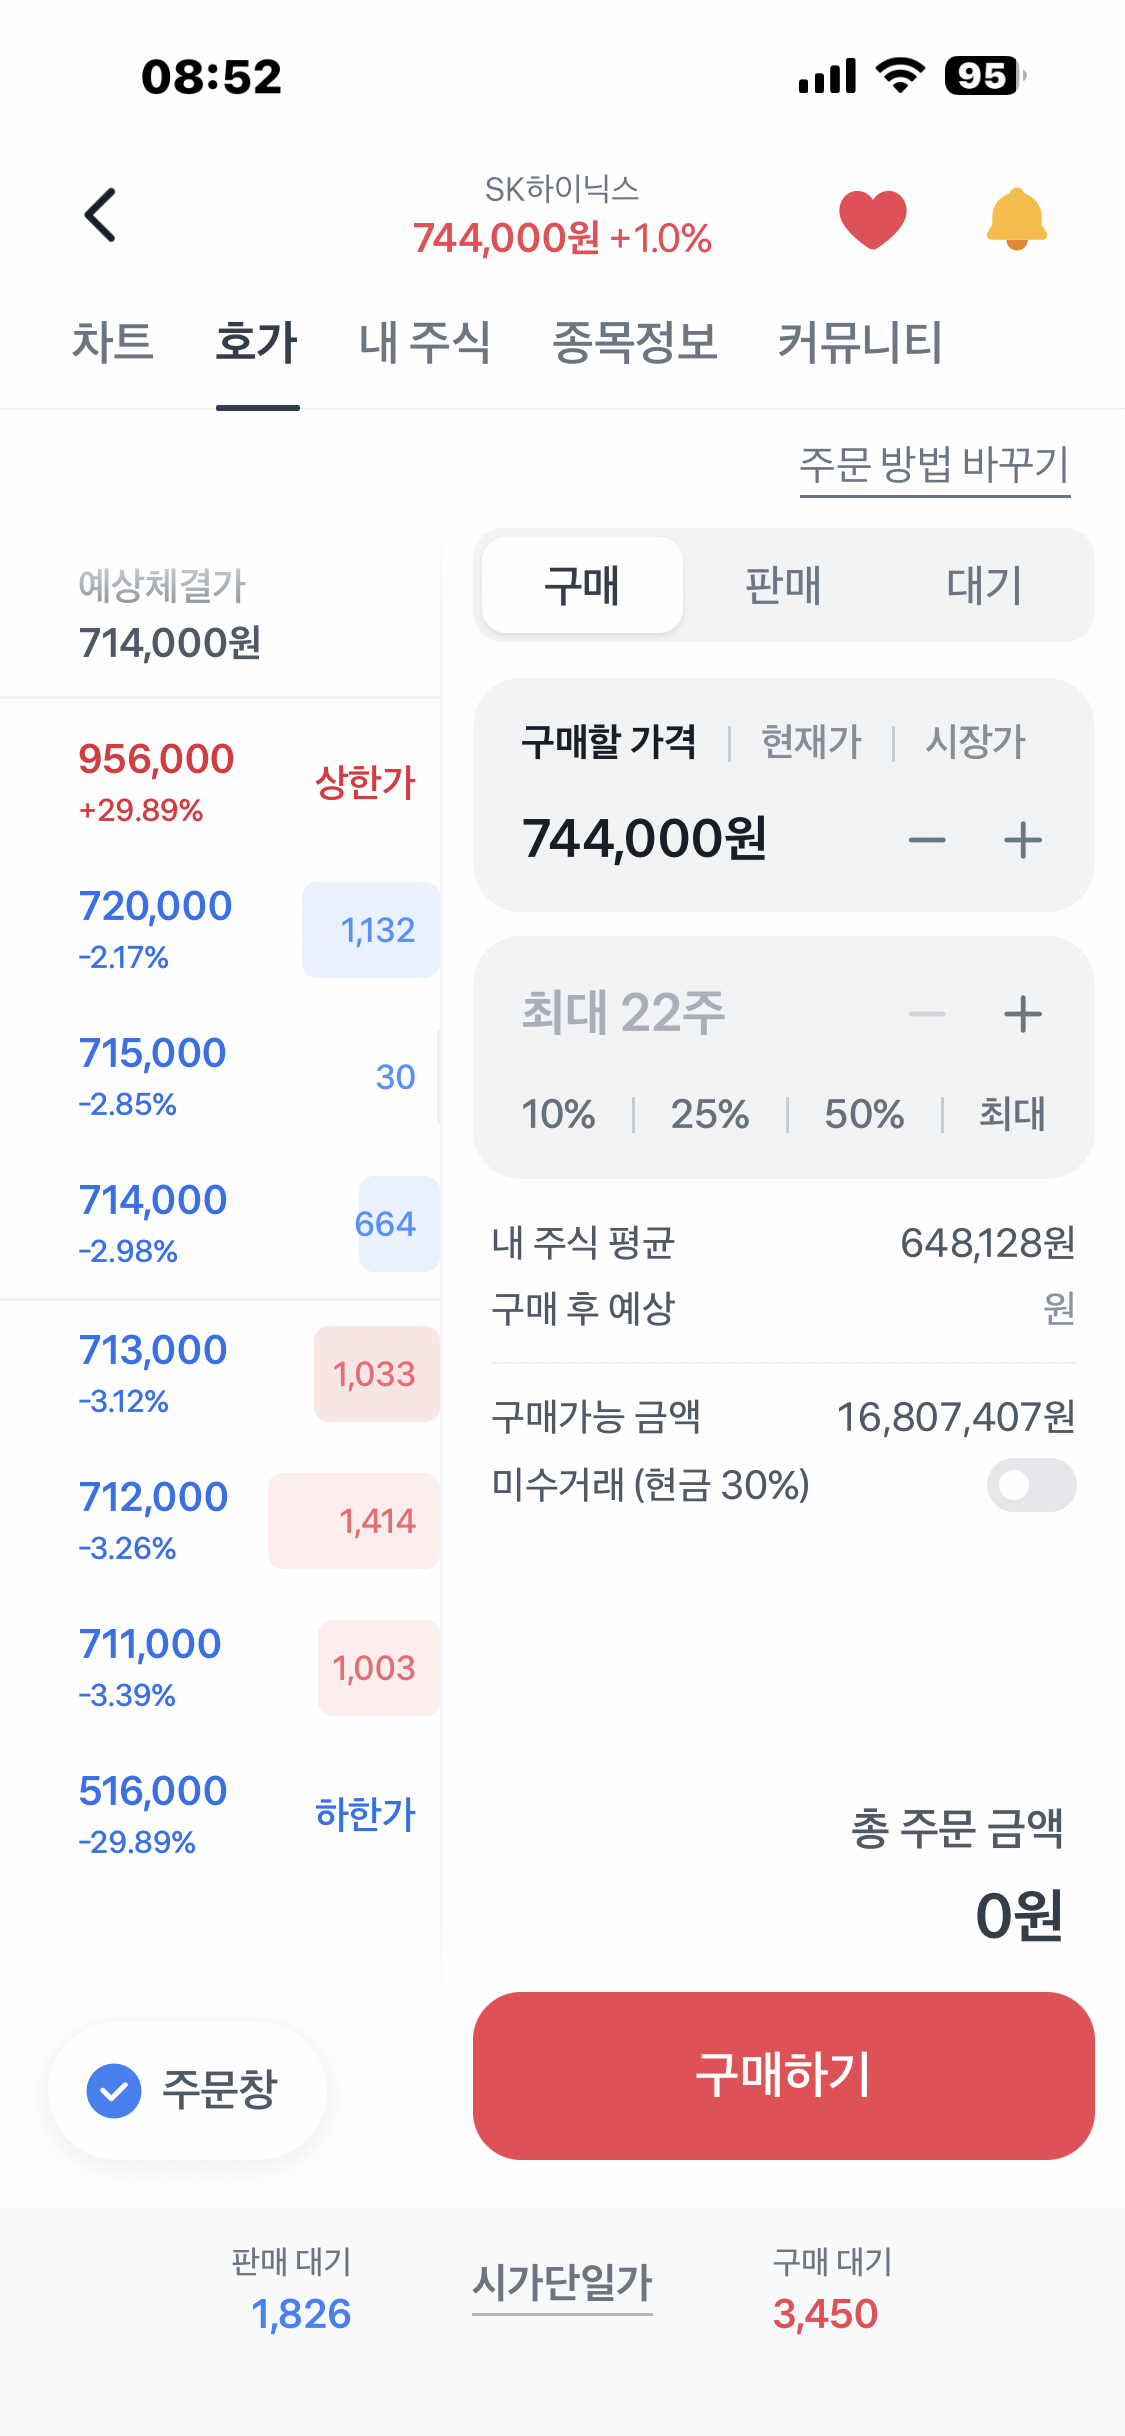Tap the yellow bell alert icon
1125x2436 pixels.
[1016, 218]
